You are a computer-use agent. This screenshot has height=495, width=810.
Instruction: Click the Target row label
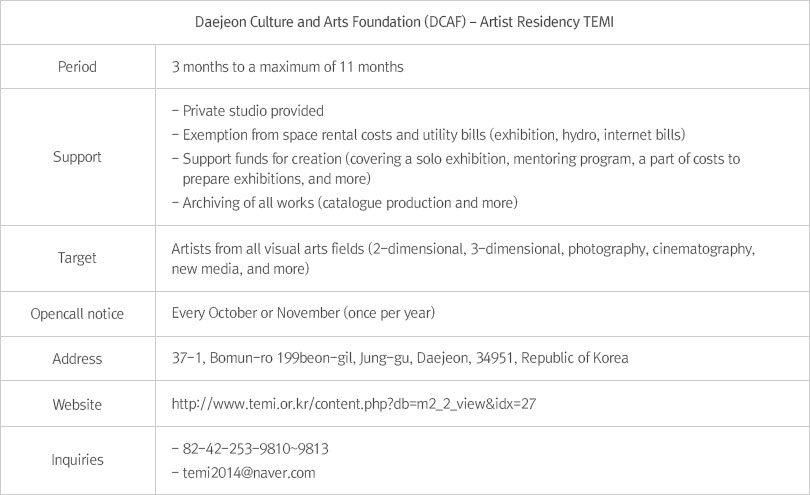click(77, 257)
